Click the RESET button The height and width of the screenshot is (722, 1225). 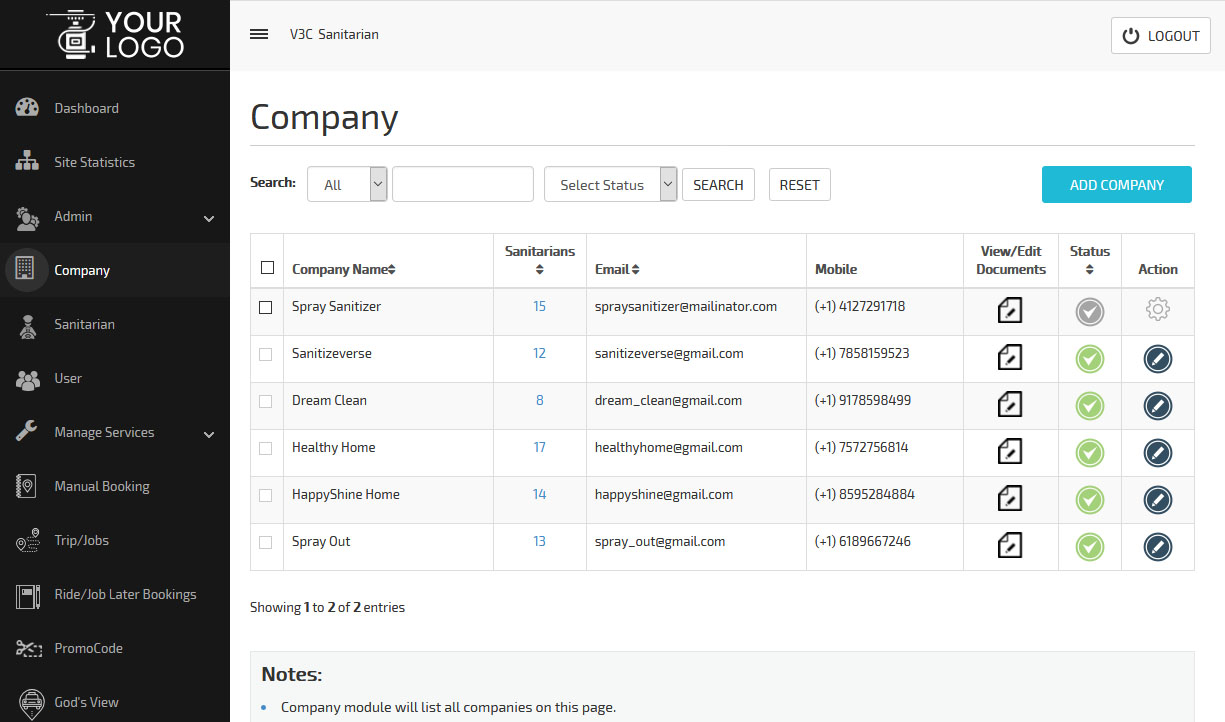[800, 184]
